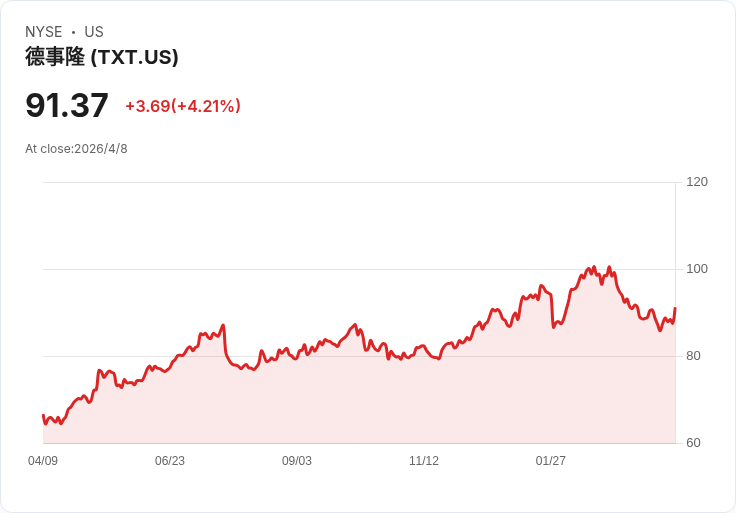
Task: Click the chart line's latest endpoint
Action: 675,308
